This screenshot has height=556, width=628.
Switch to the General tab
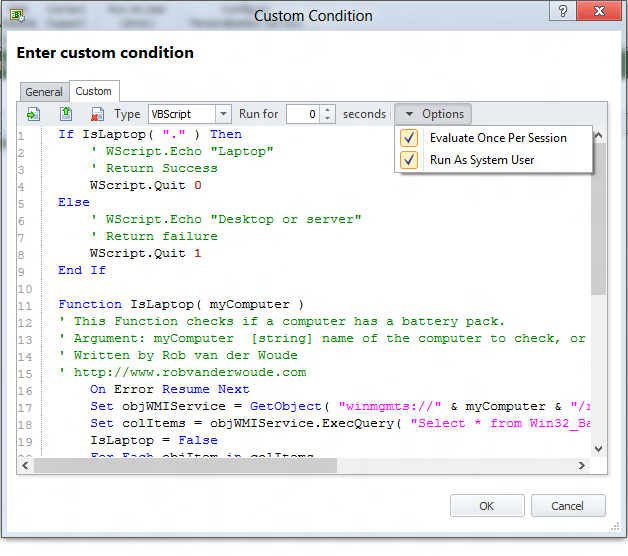44,92
